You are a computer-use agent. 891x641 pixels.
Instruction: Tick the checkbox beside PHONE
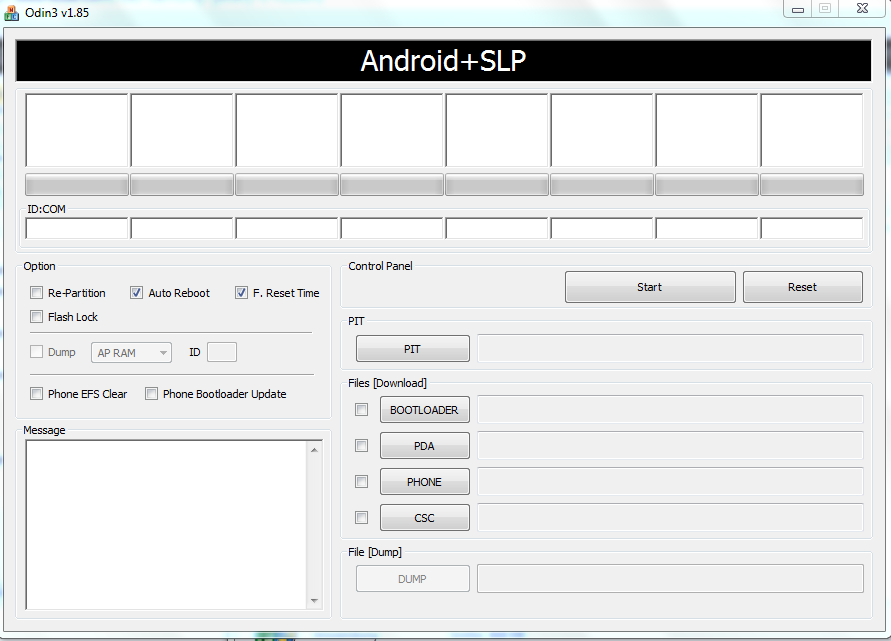pos(361,481)
